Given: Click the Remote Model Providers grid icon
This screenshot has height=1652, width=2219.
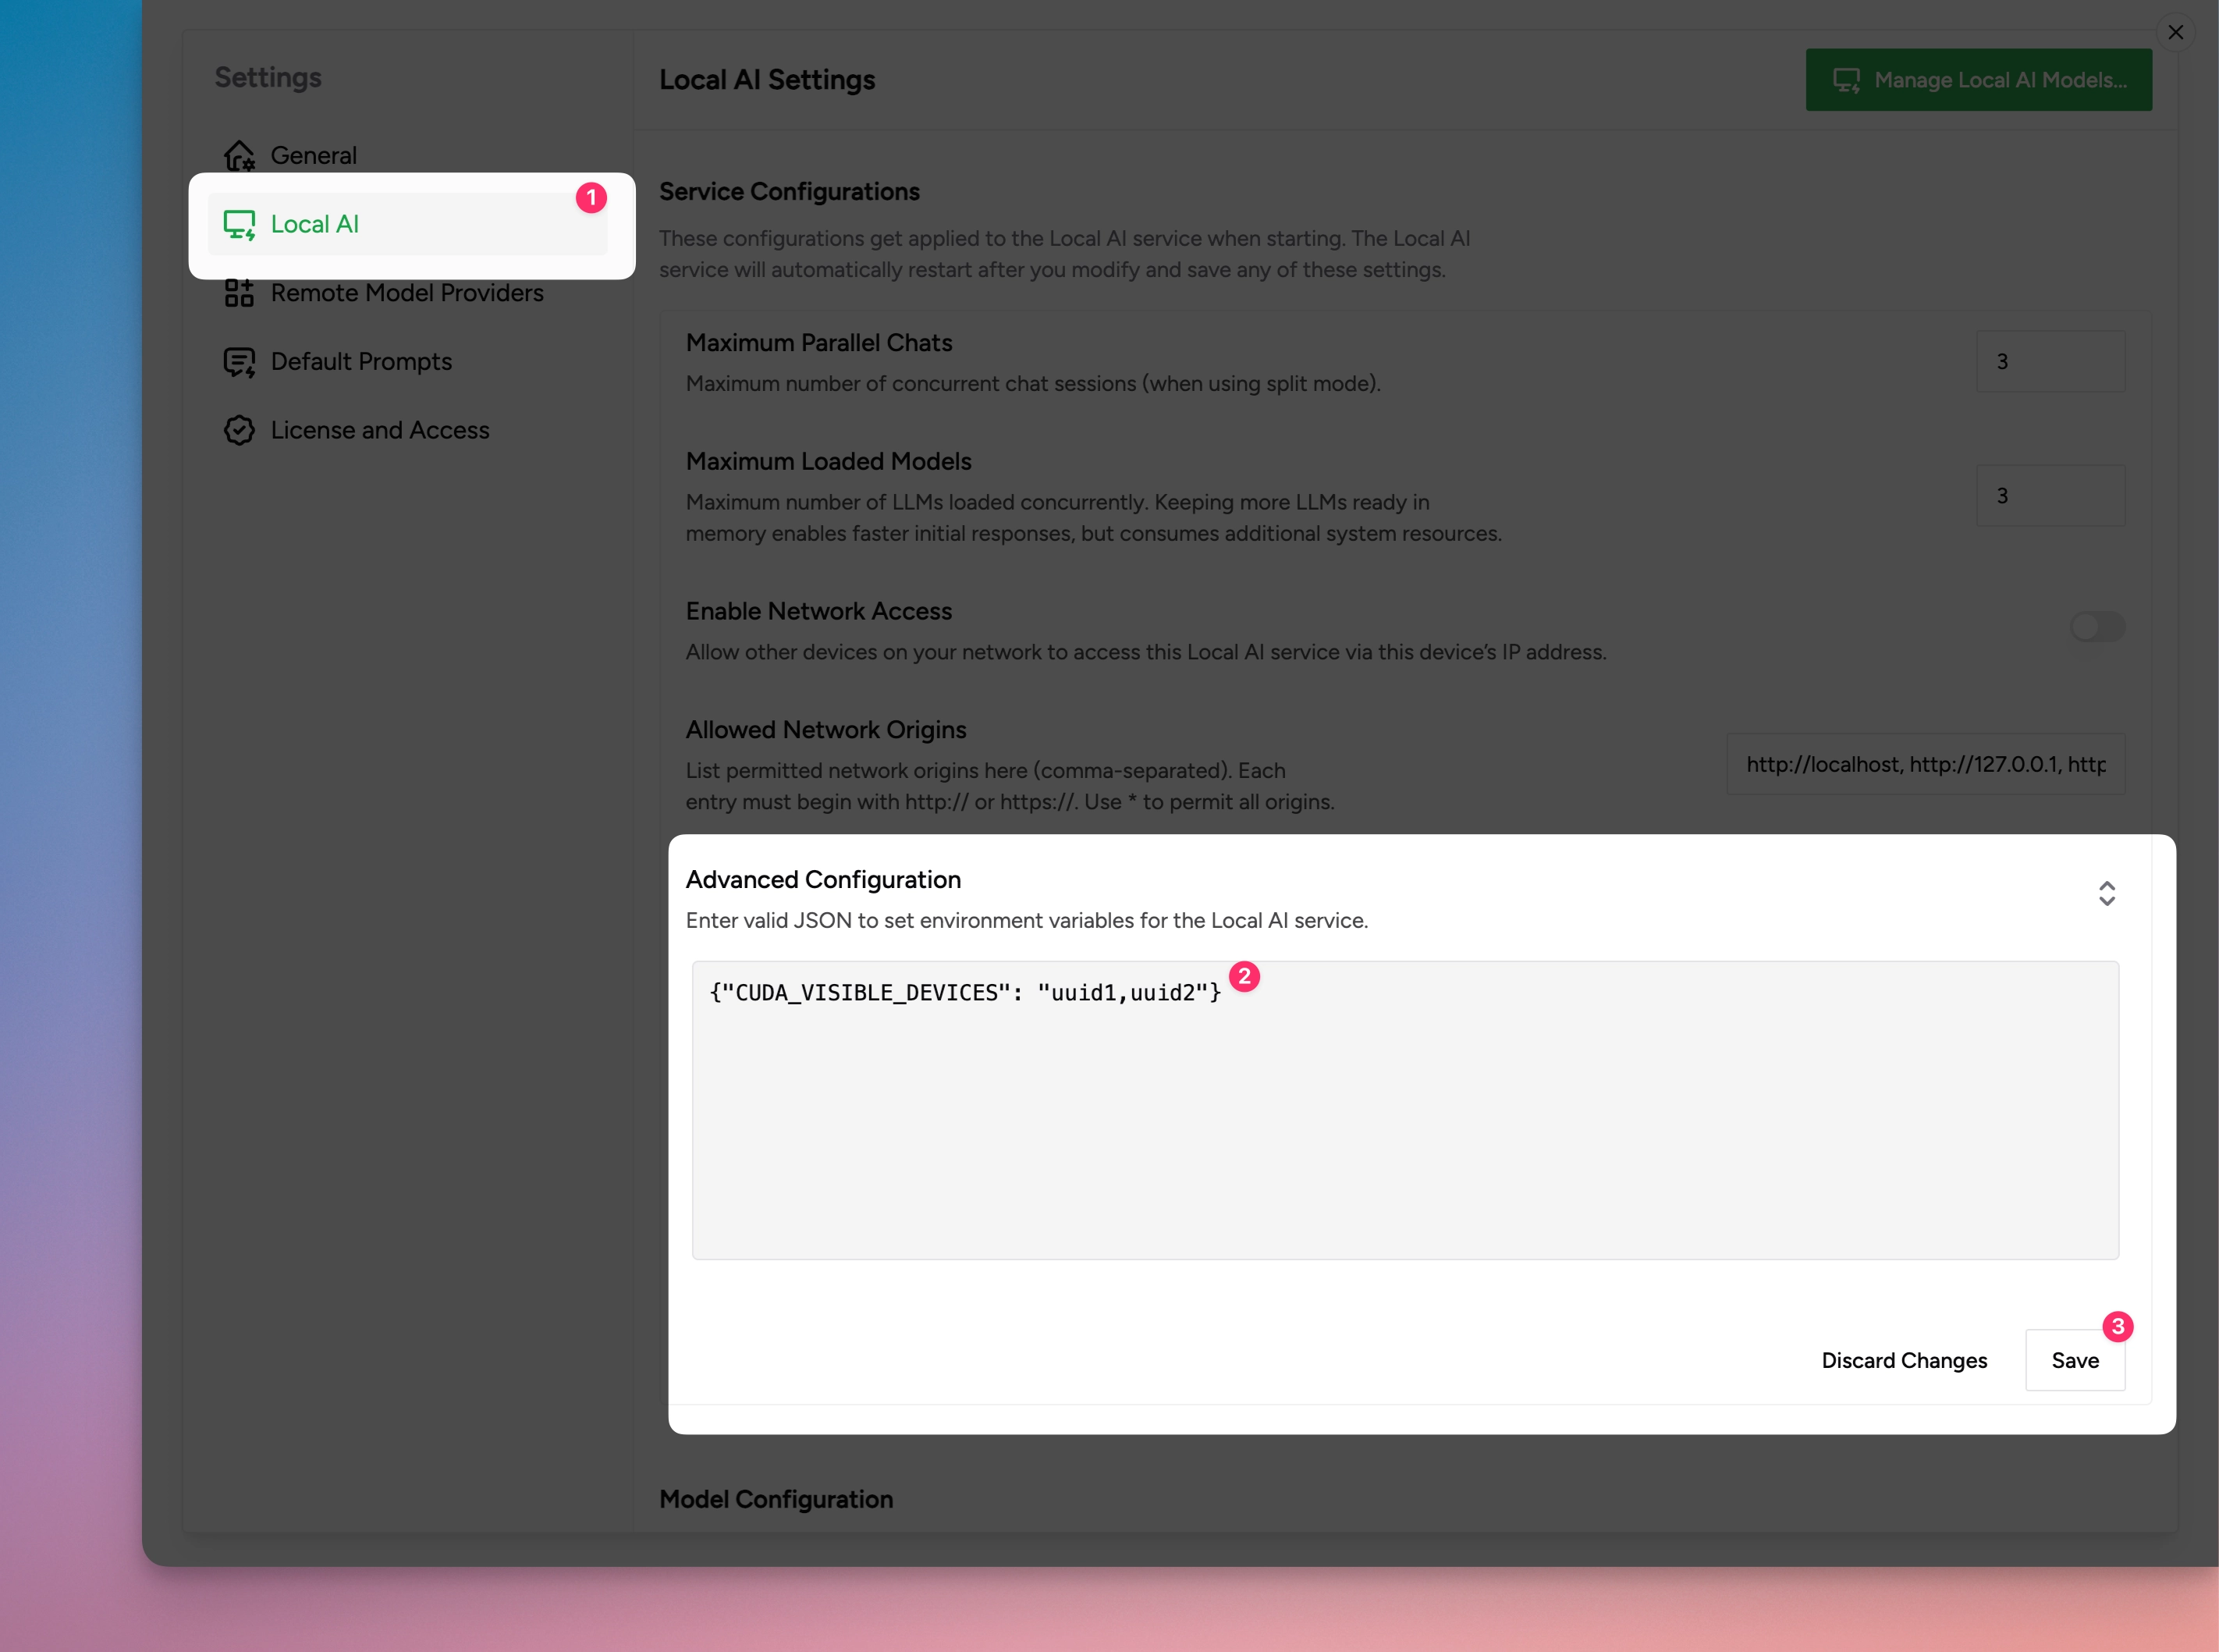Looking at the screenshot, I should coord(239,292).
